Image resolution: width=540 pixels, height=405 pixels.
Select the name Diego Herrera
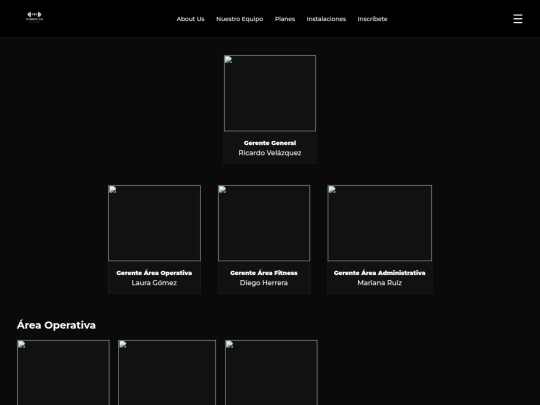point(264,283)
